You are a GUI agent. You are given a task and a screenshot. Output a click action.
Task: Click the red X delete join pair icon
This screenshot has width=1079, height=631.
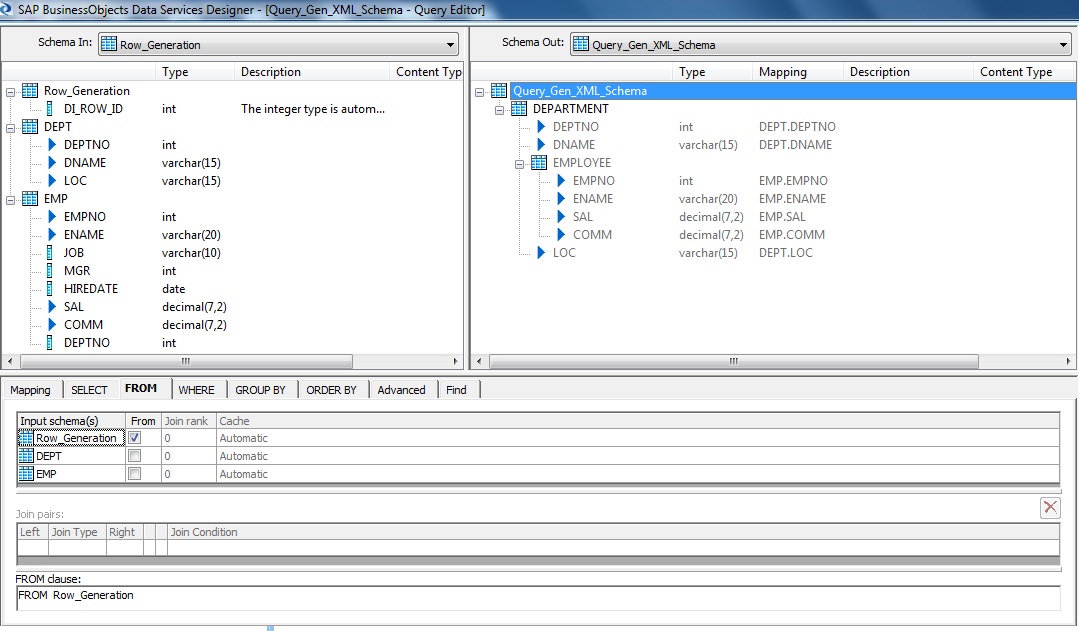1050,508
